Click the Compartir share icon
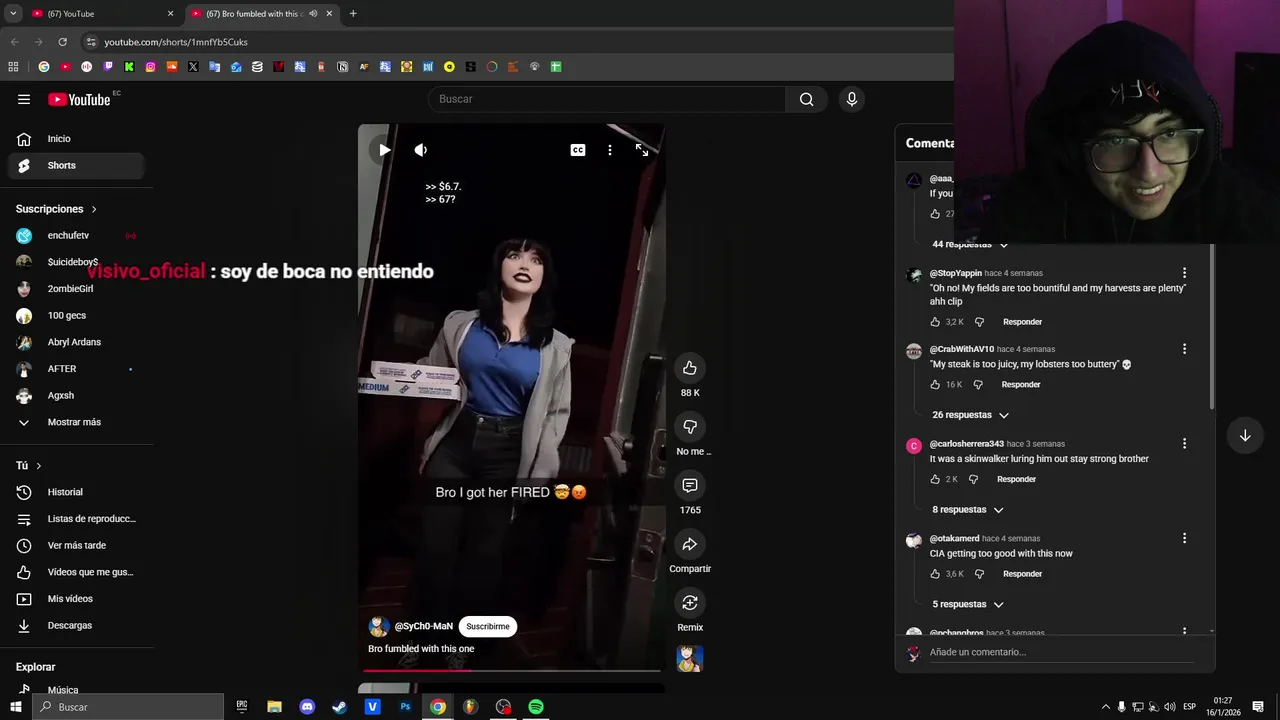This screenshot has height=720, width=1280. (x=690, y=544)
